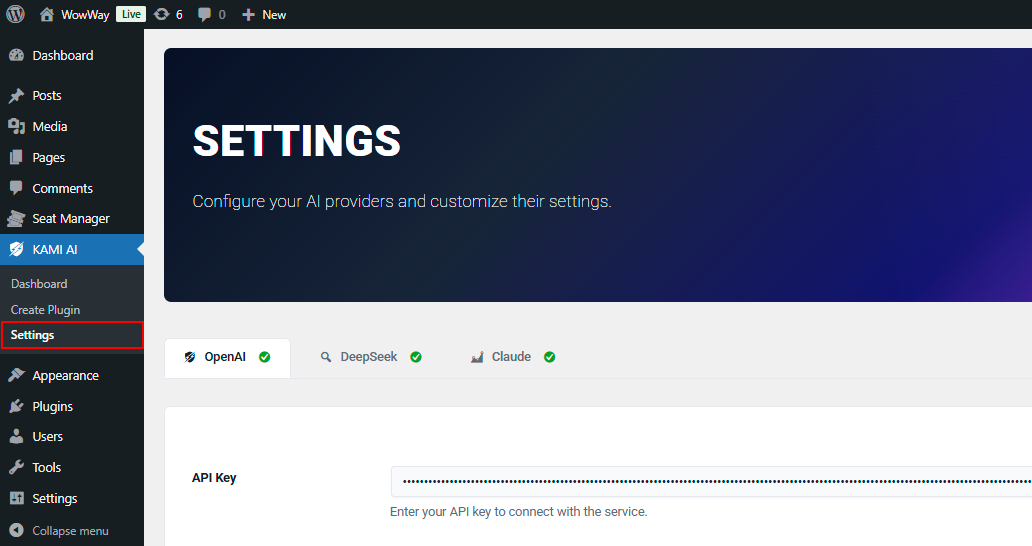This screenshot has width=1032, height=546.
Task: Open the Seat Manager menu
Action: click(72, 218)
